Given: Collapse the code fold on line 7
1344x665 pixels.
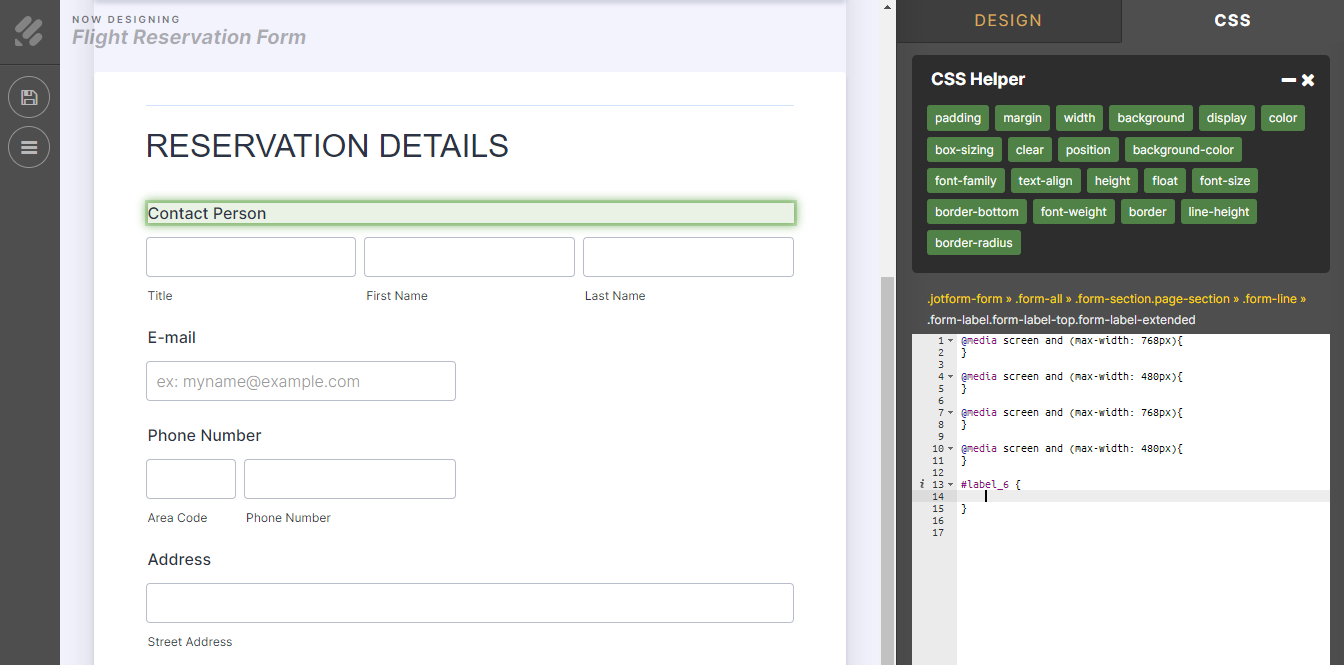Looking at the screenshot, I should coord(951,413).
